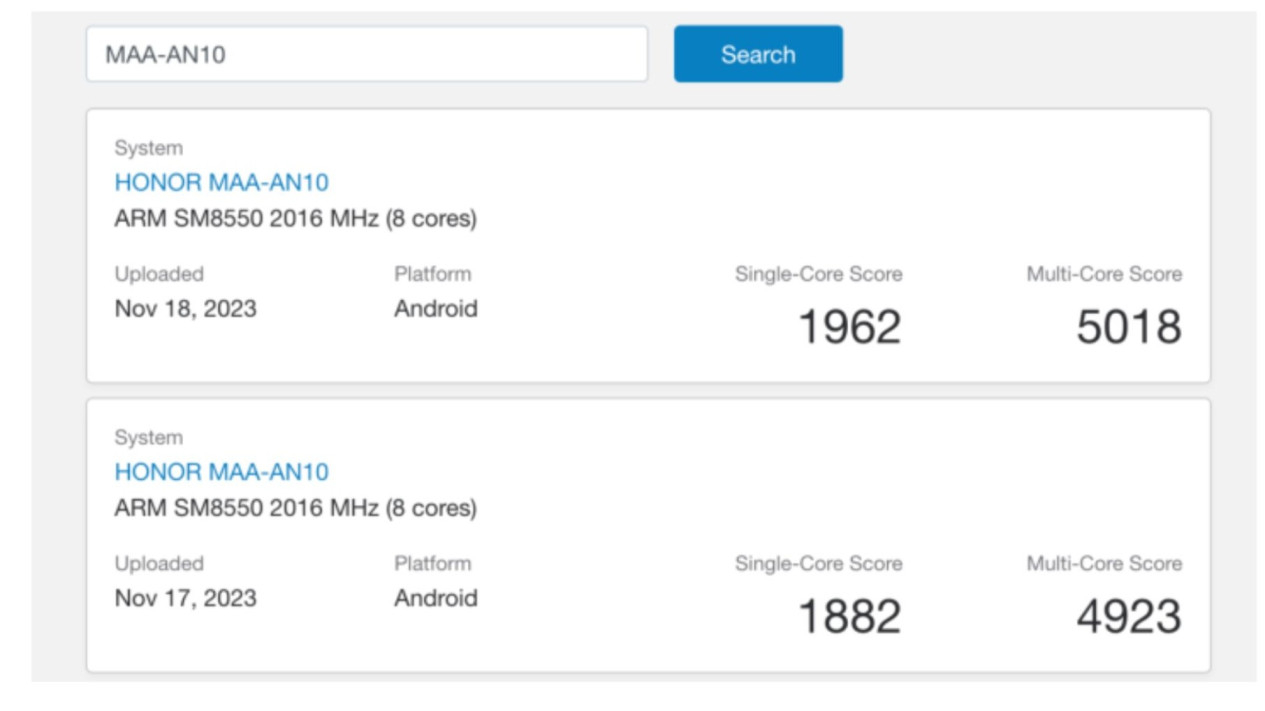Click ARM SM8550 text in the Nov 18 result

295,218
